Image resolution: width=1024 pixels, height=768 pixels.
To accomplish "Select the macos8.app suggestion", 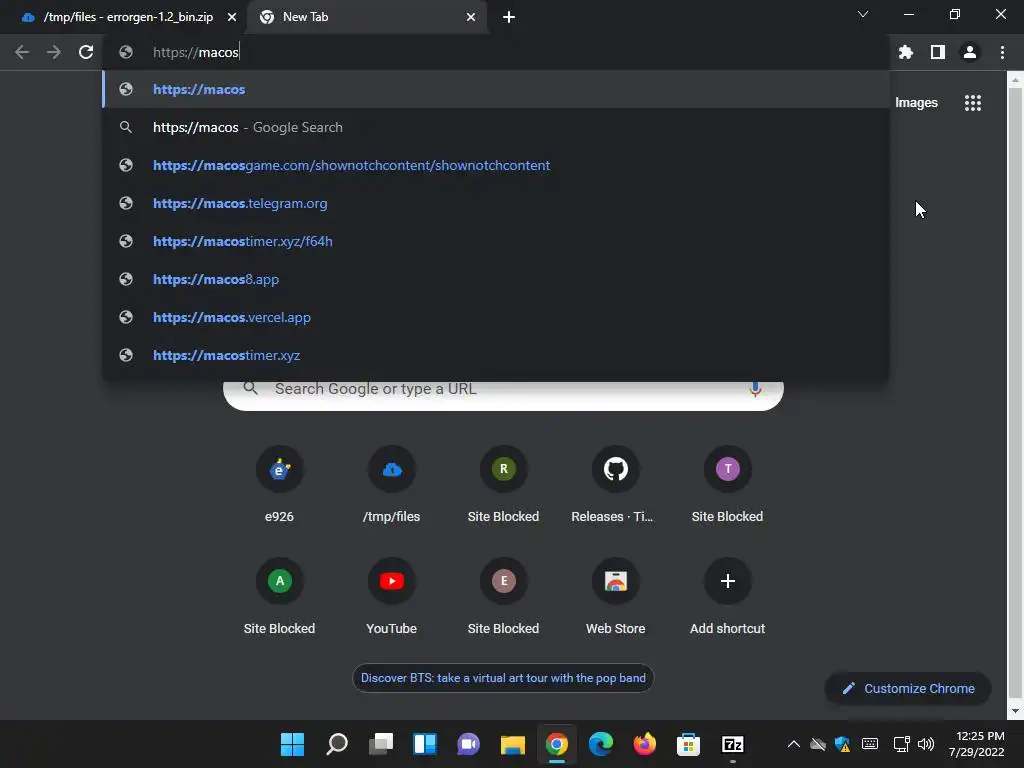I will (x=496, y=279).
